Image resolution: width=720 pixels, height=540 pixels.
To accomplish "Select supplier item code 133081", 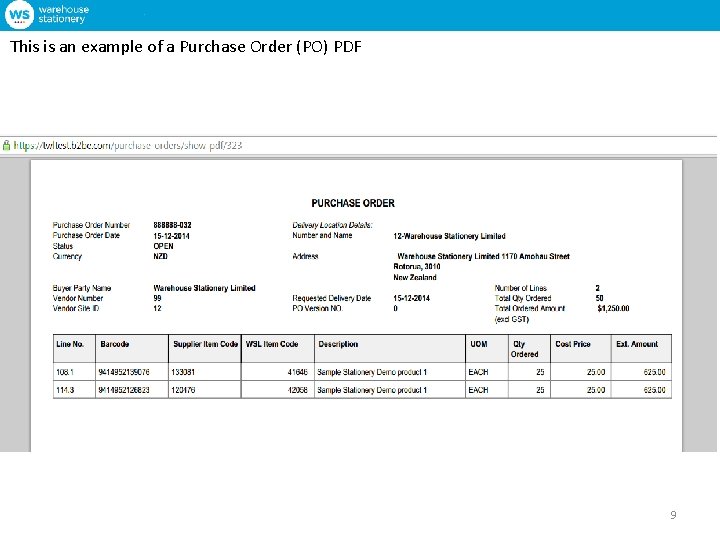I will coord(183,372).
